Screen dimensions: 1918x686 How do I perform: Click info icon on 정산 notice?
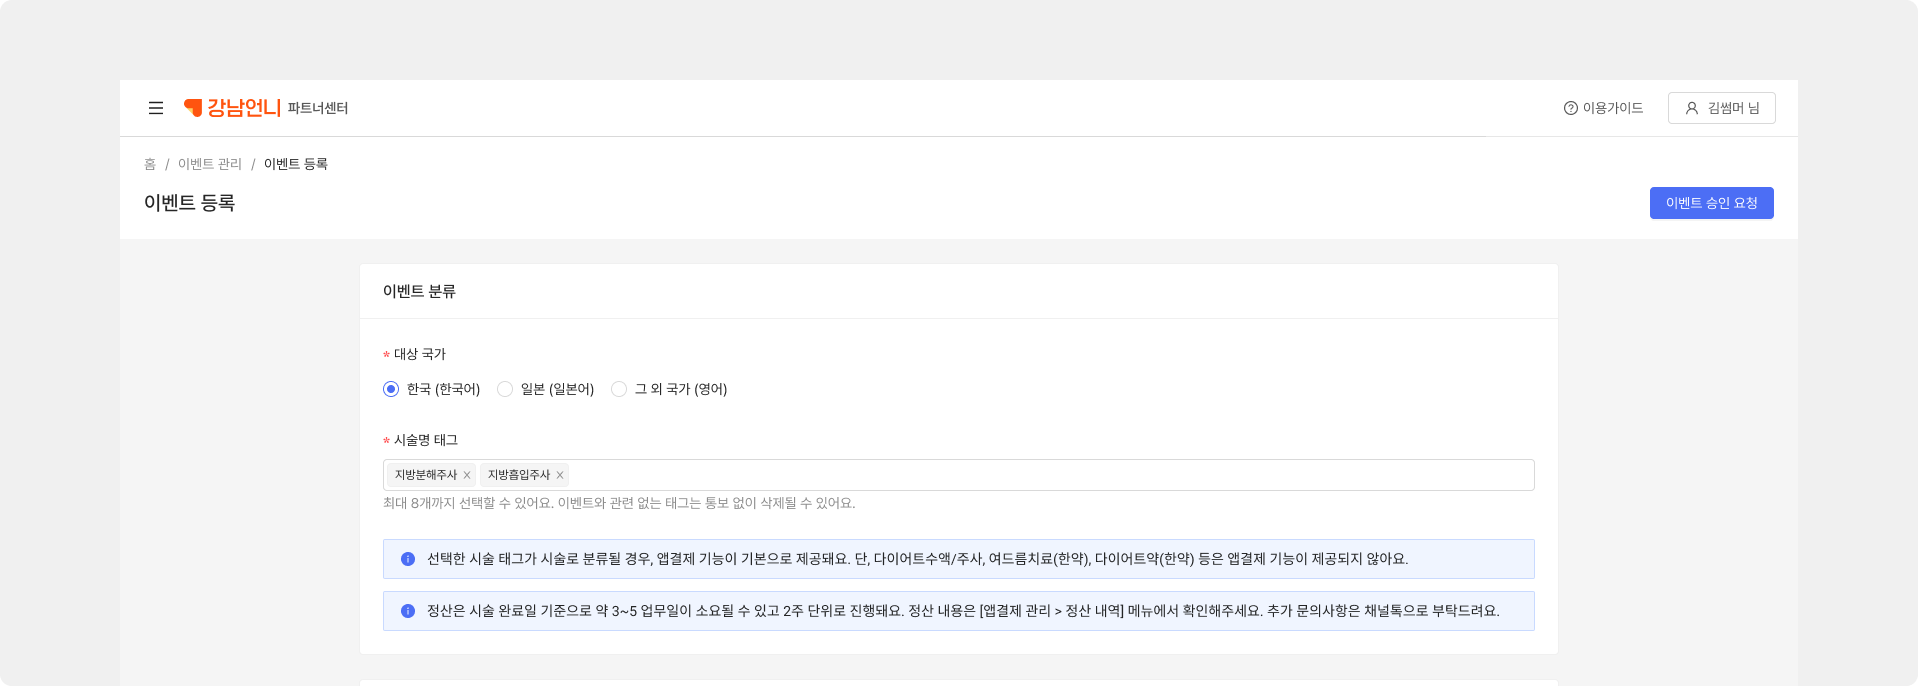tap(408, 611)
